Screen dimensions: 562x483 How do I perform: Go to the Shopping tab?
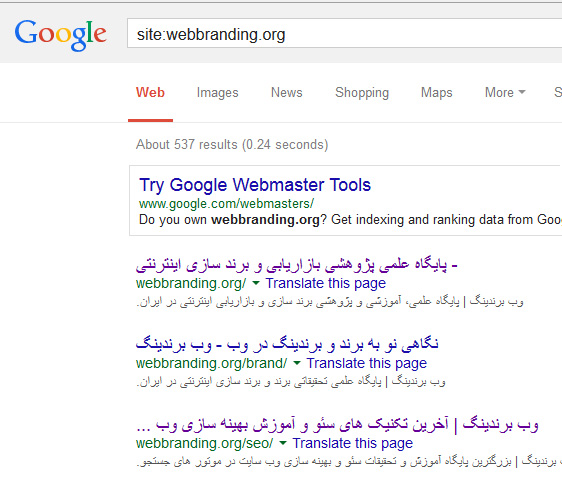[x=362, y=93]
